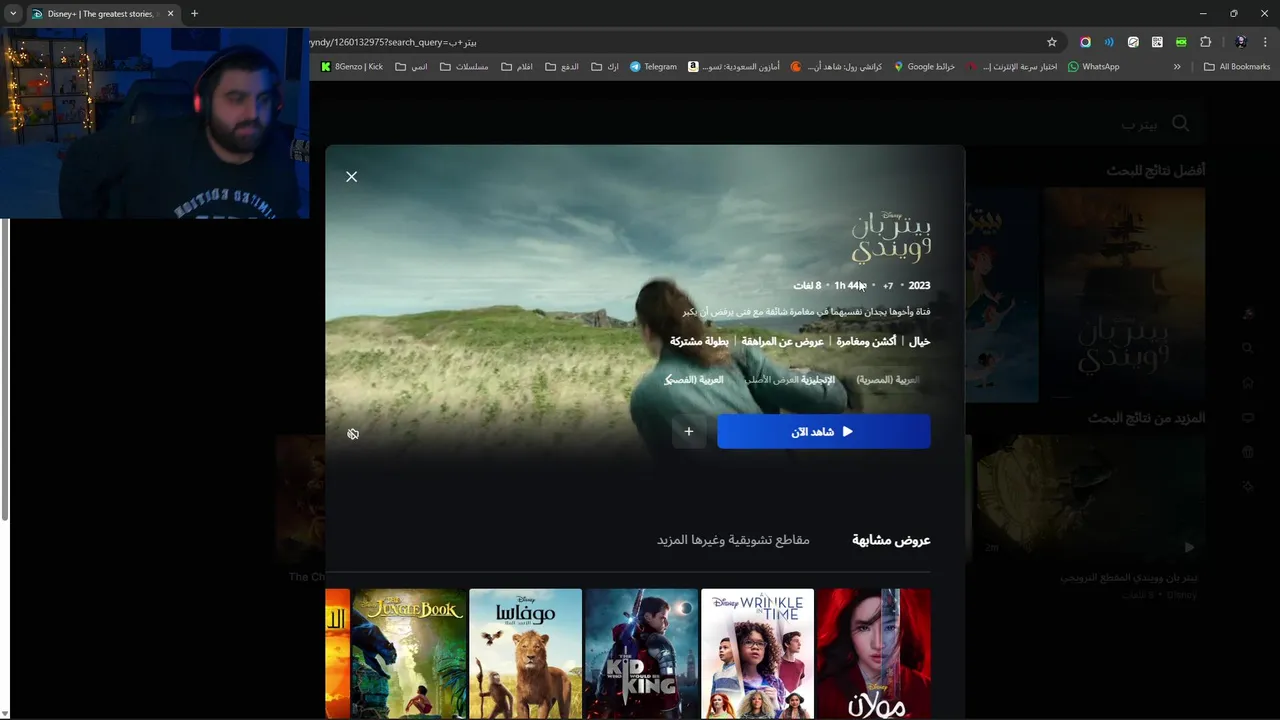This screenshot has height=720, width=1280.
Task: Select العربية (الفصحى) audio version
Action: (x=695, y=380)
